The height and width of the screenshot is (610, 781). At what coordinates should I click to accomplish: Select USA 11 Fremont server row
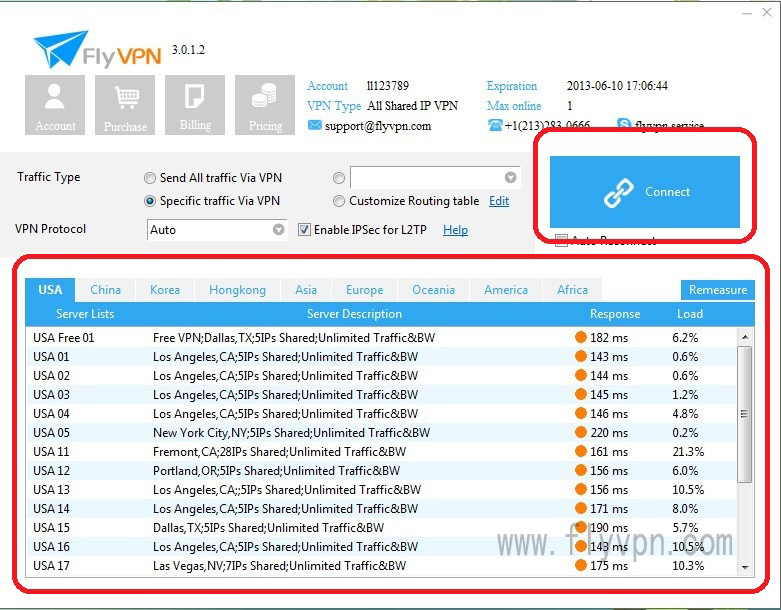tap(381, 451)
